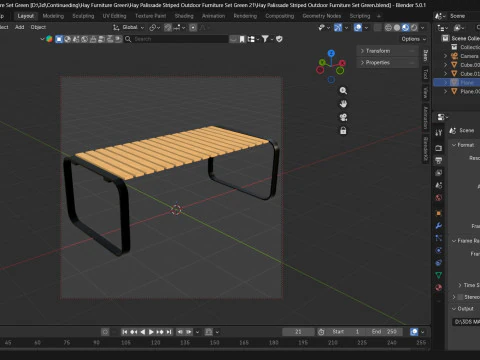
Task: Open the World properties globe icon
Action: [x=439, y=198]
